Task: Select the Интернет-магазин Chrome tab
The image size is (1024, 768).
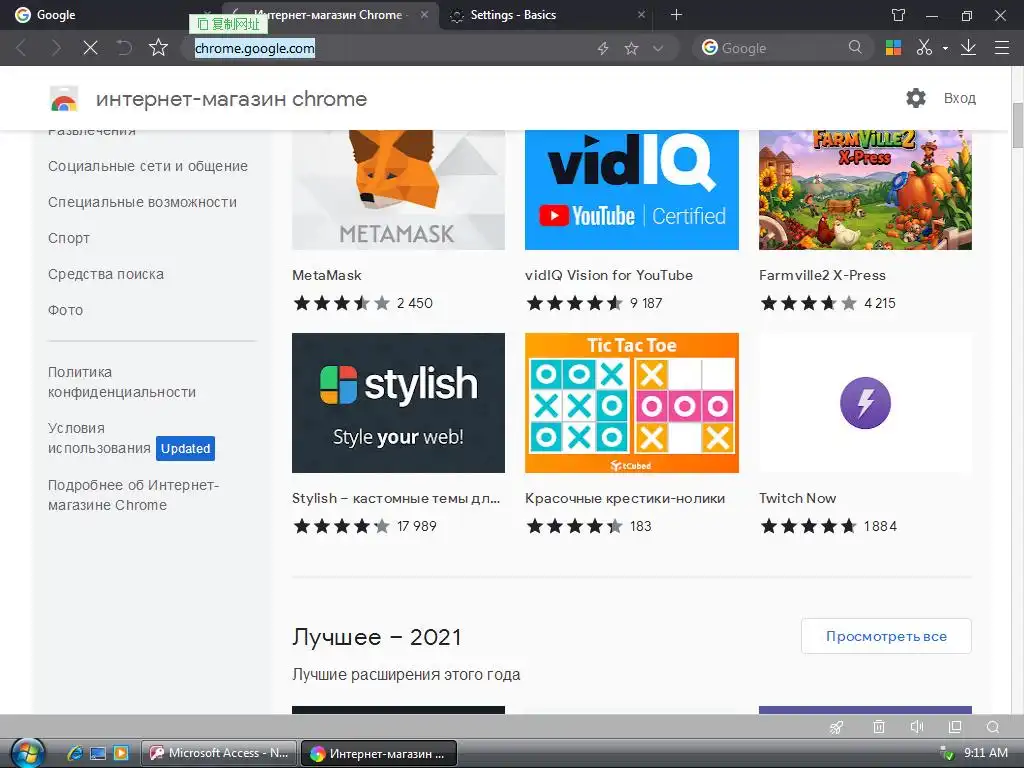Action: (327, 15)
